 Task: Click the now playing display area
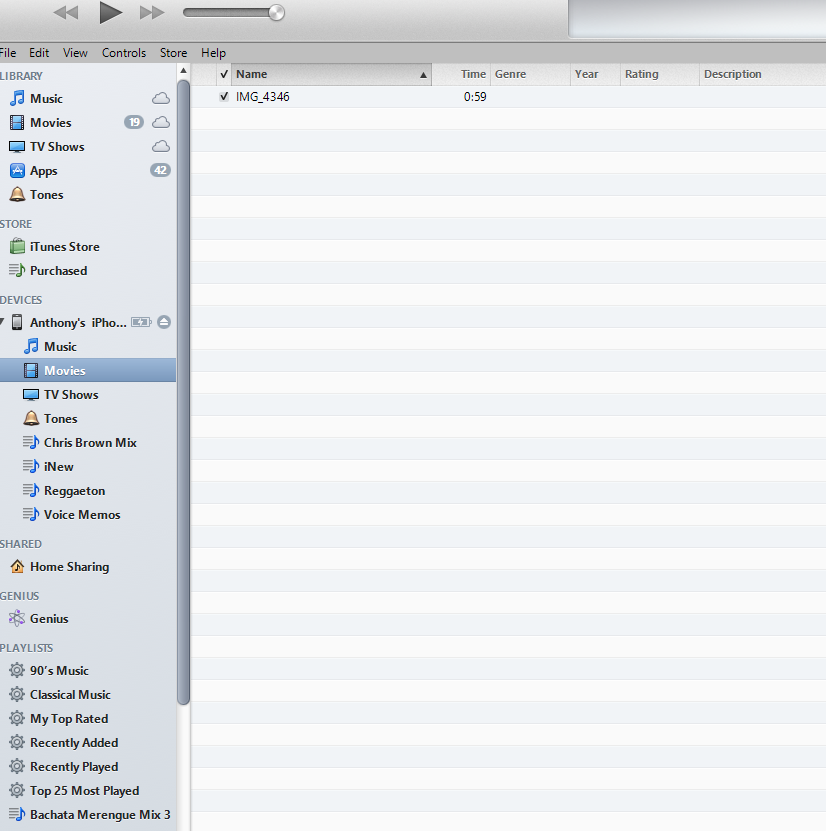point(697,19)
